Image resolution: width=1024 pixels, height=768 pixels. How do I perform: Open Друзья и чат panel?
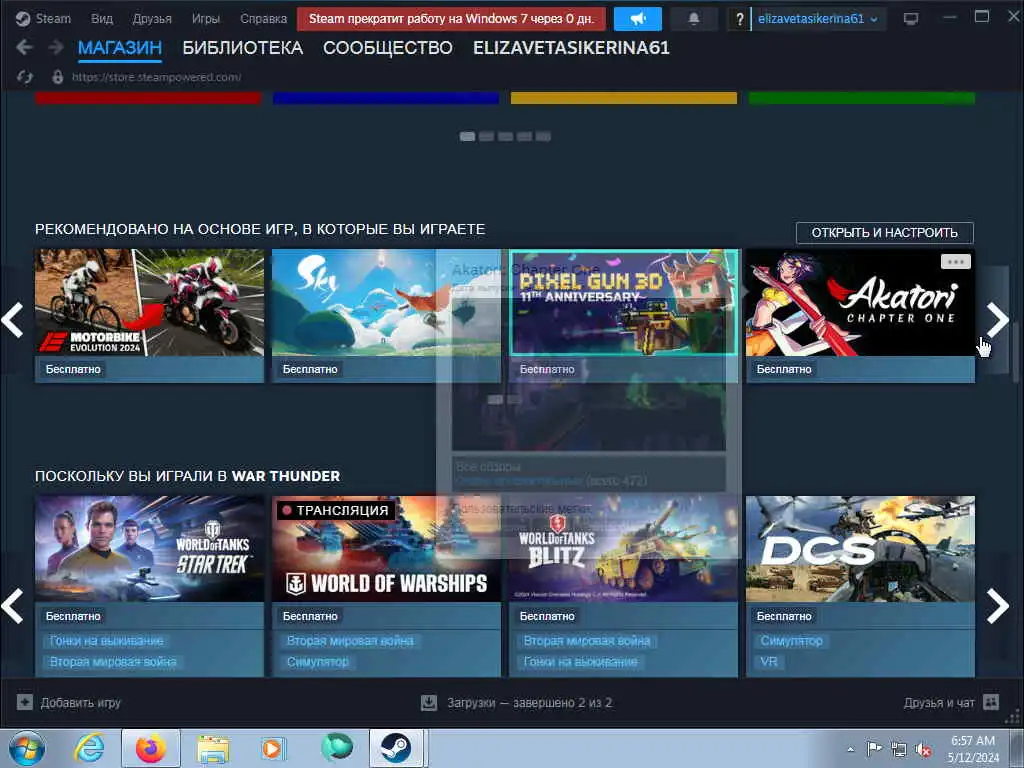(x=951, y=703)
